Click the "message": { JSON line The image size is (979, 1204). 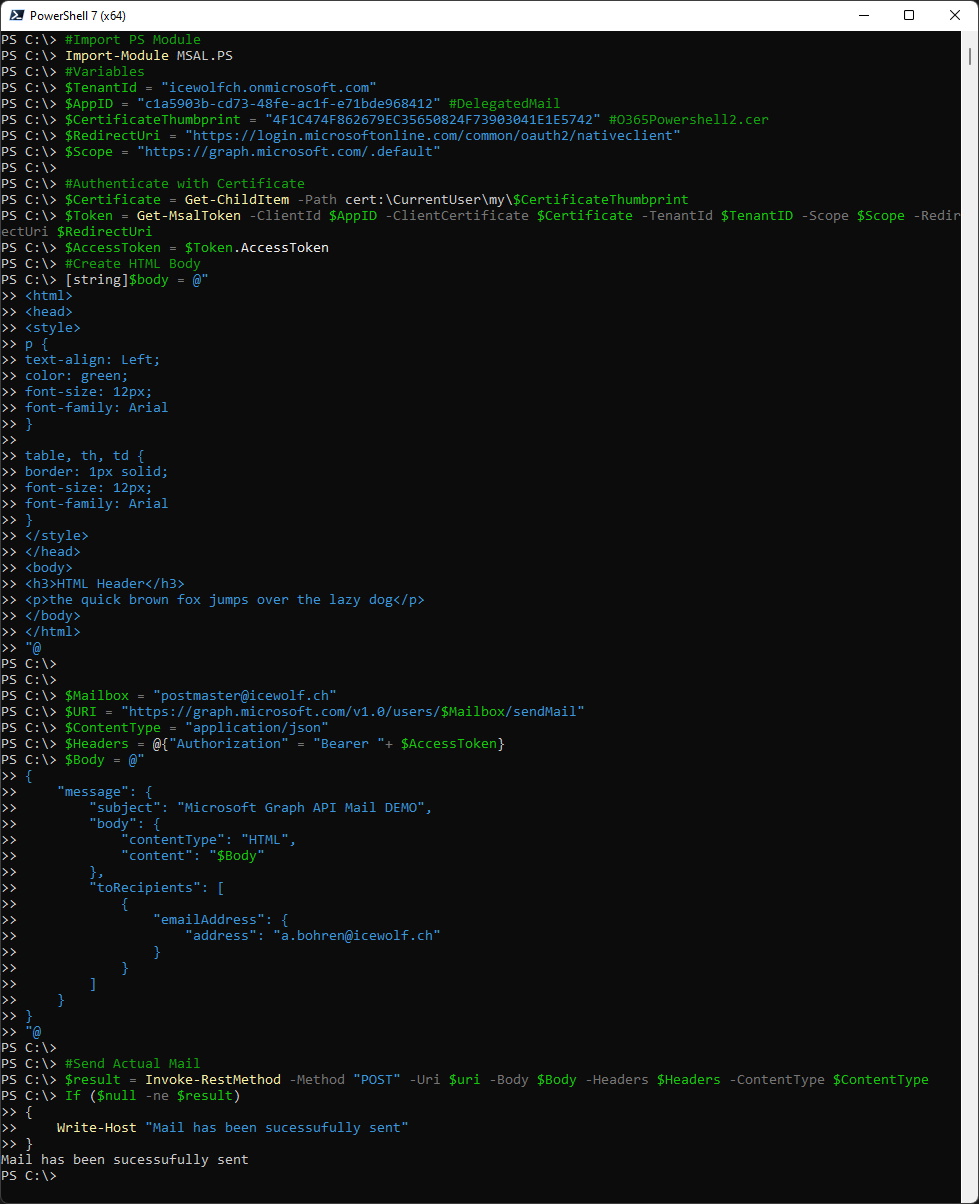point(105,792)
